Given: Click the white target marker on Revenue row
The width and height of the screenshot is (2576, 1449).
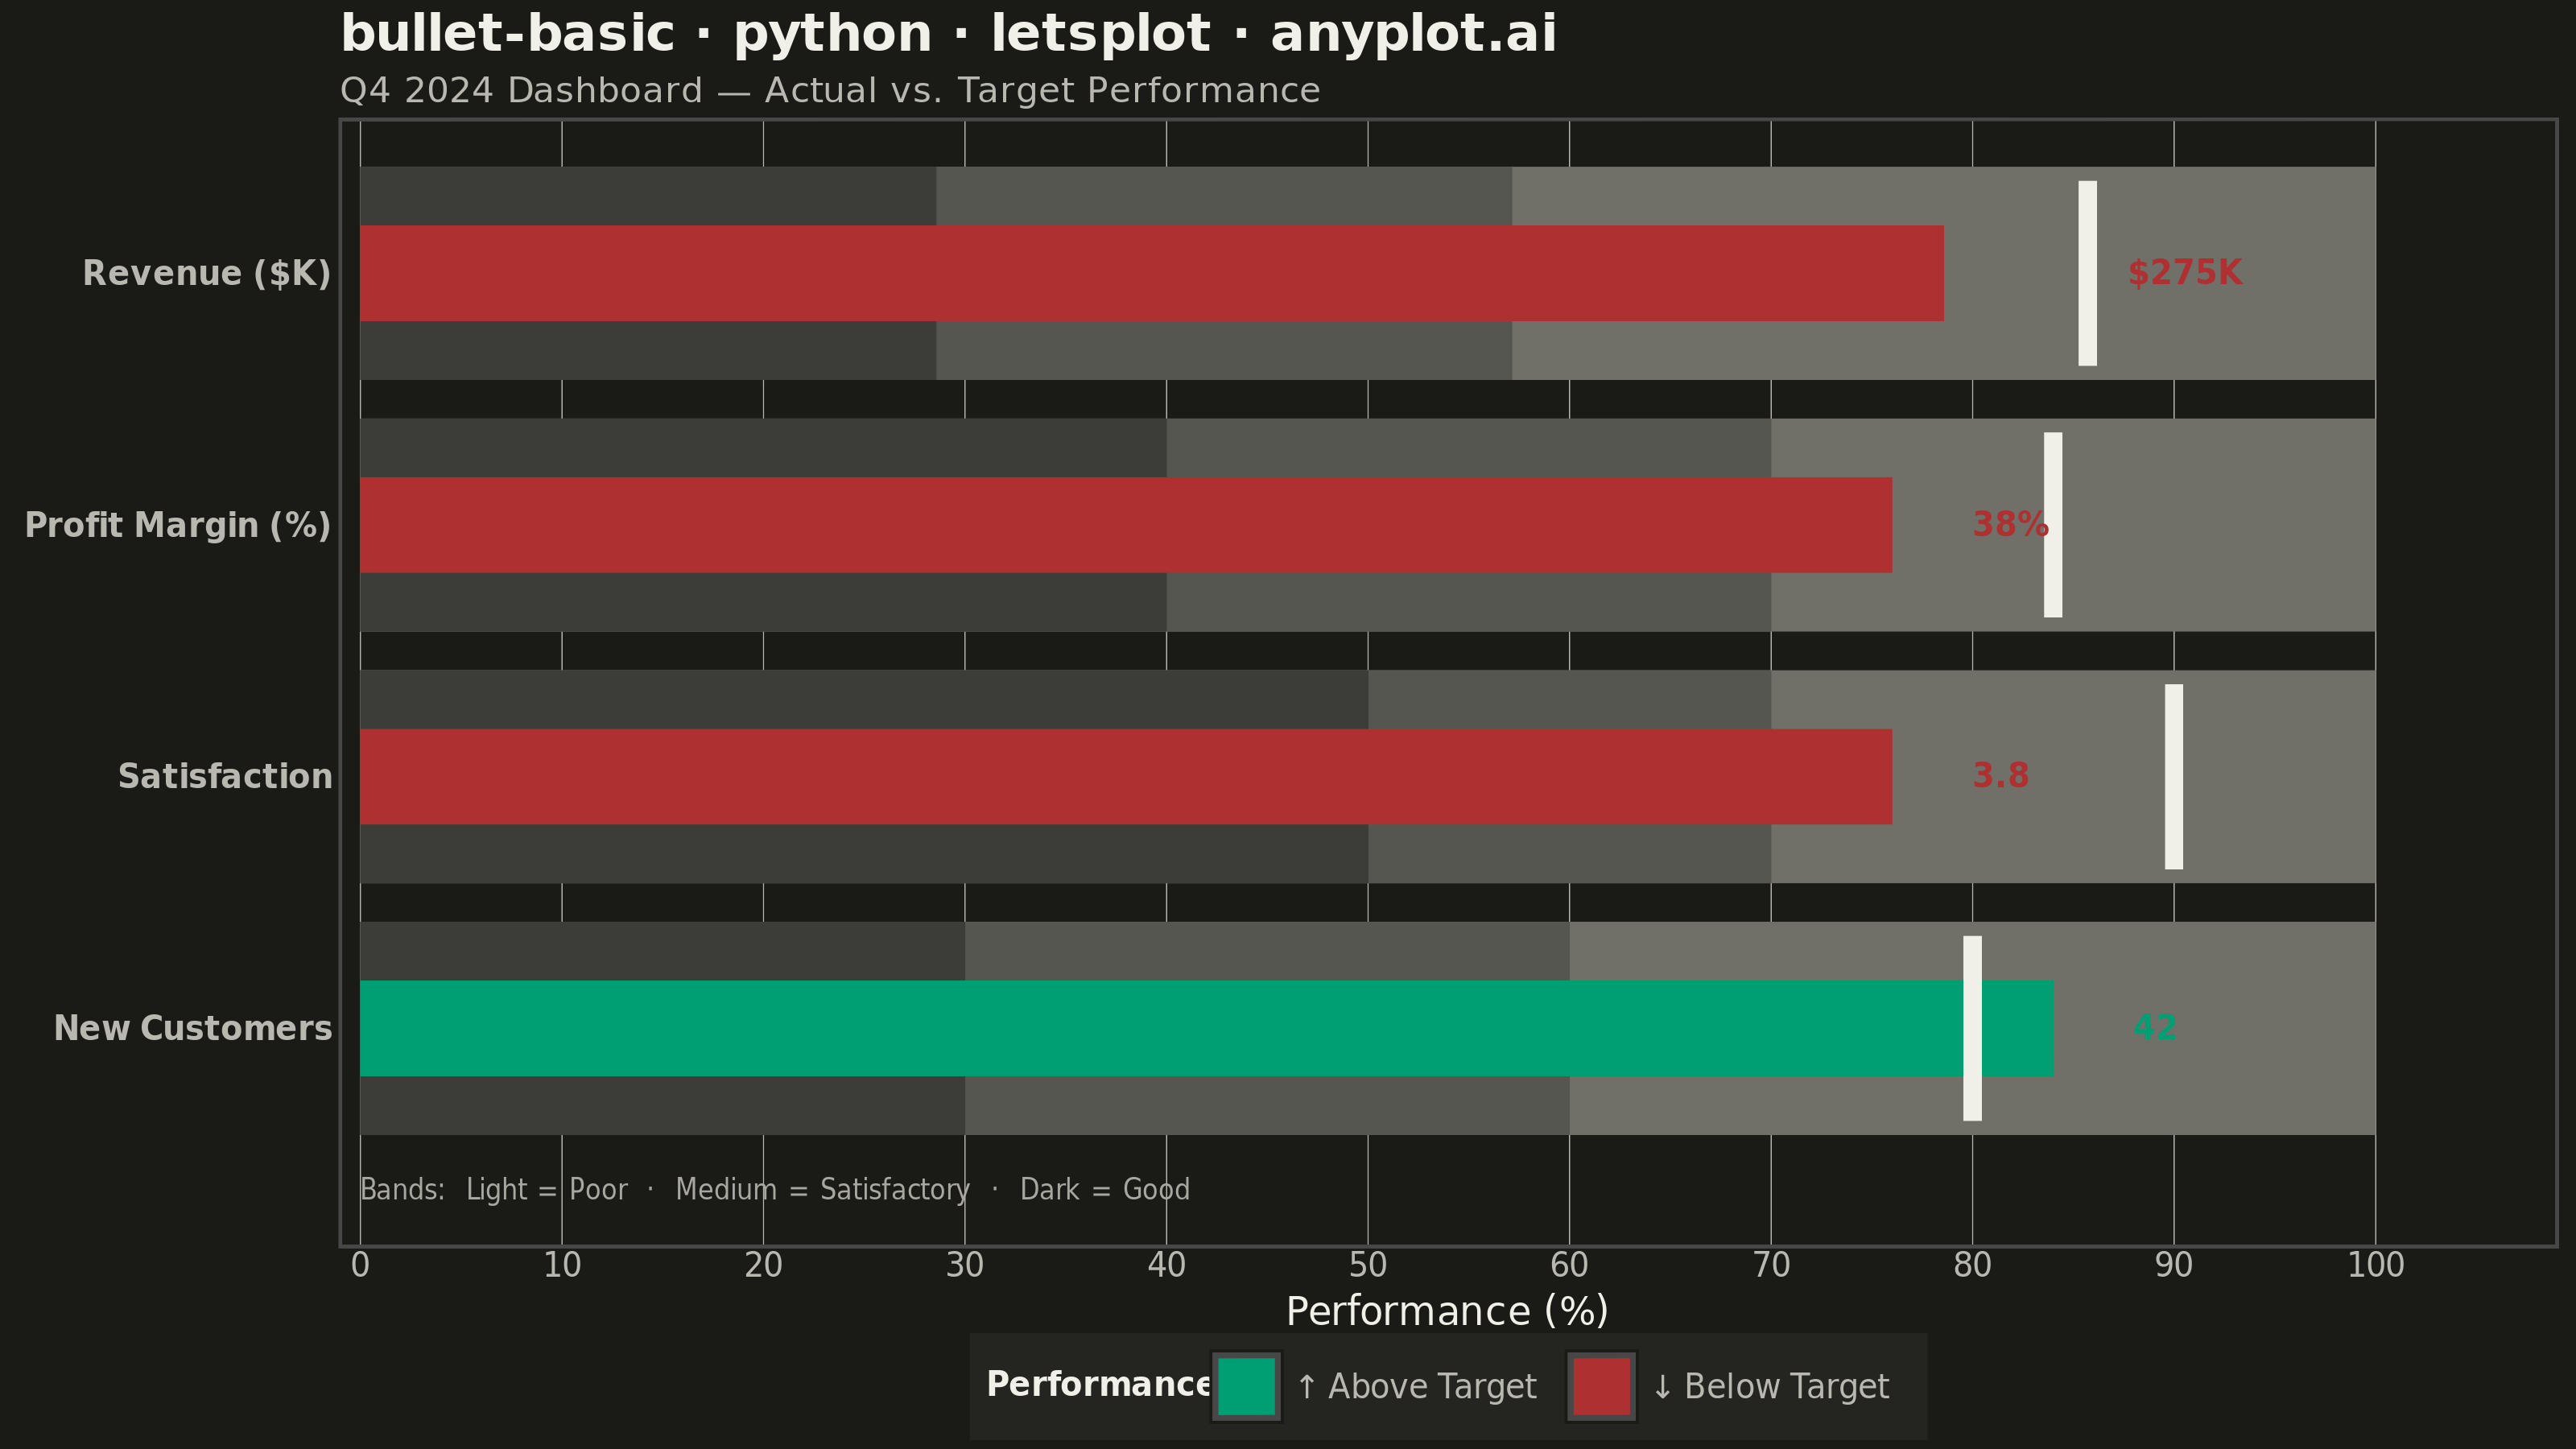Looking at the screenshot, I should tap(2087, 273).
